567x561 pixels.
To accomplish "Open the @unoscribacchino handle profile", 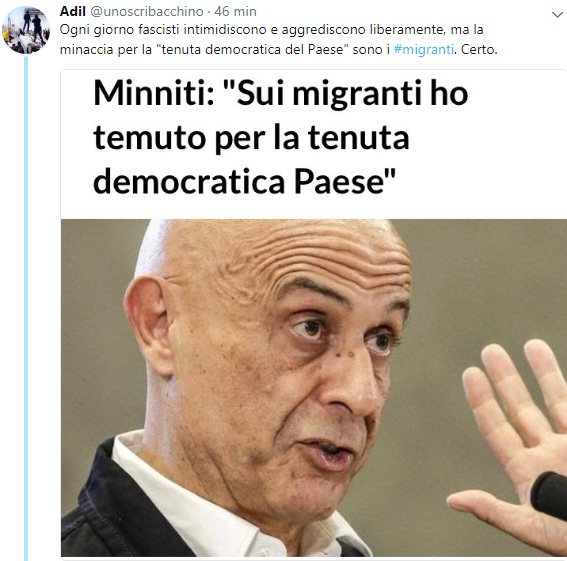I will click(x=146, y=12).
